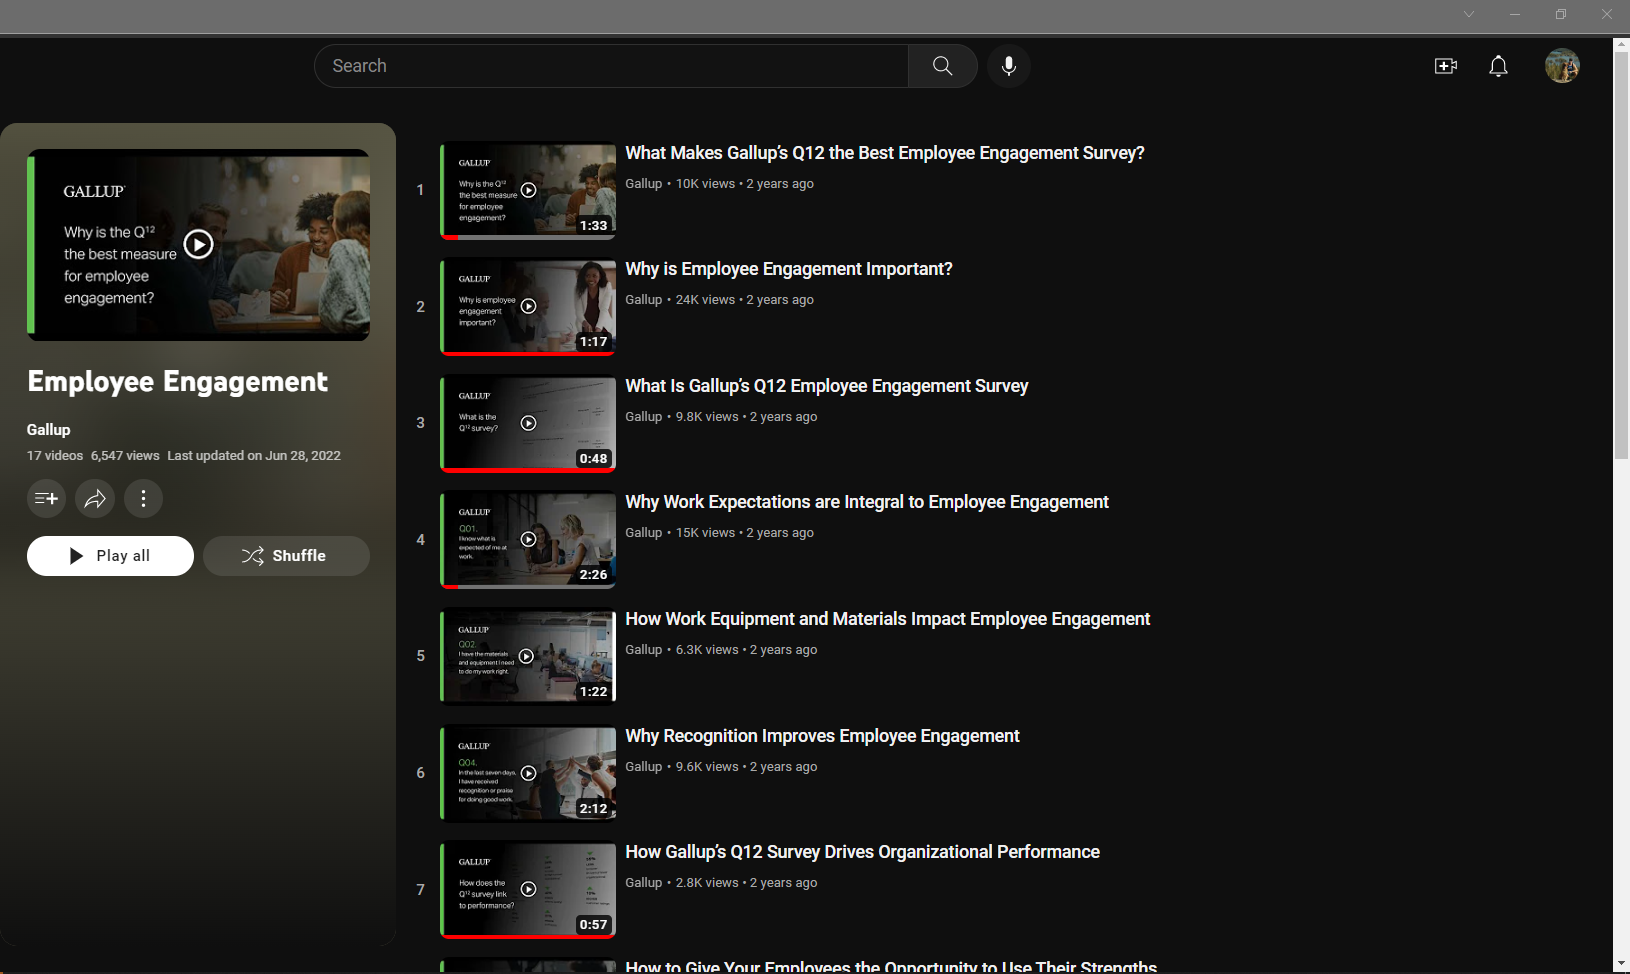Click thumbnail of video 3 lasting 0:48
Viewport: 1630px width, 974px height.
point(528,423)
